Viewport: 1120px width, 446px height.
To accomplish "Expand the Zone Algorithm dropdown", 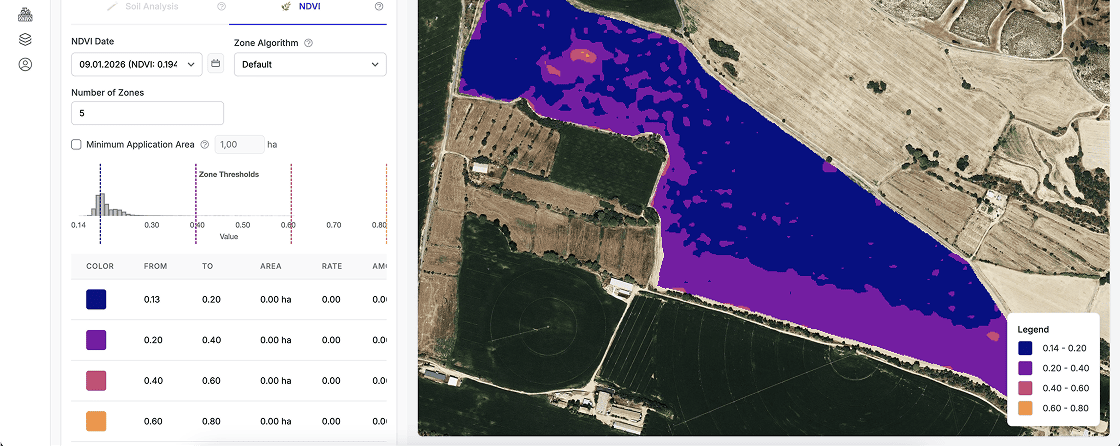I will pos(310,64).
